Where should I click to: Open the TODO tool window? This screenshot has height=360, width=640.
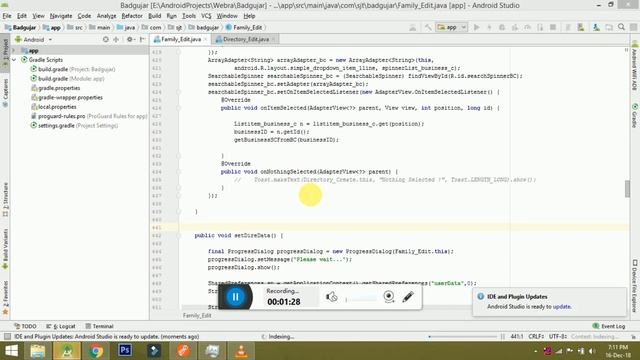pyautogui.click(x=25, y=326)
